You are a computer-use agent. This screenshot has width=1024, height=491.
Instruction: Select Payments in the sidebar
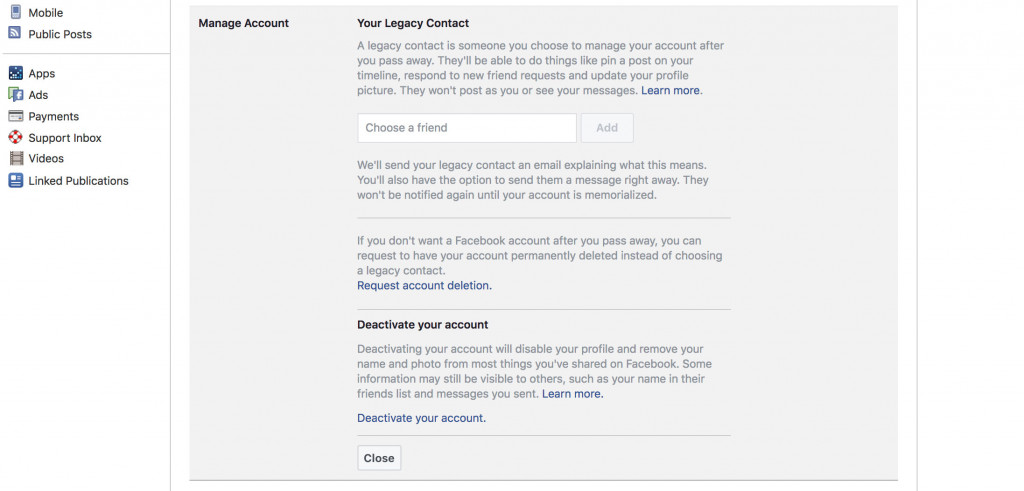(54, 116)
